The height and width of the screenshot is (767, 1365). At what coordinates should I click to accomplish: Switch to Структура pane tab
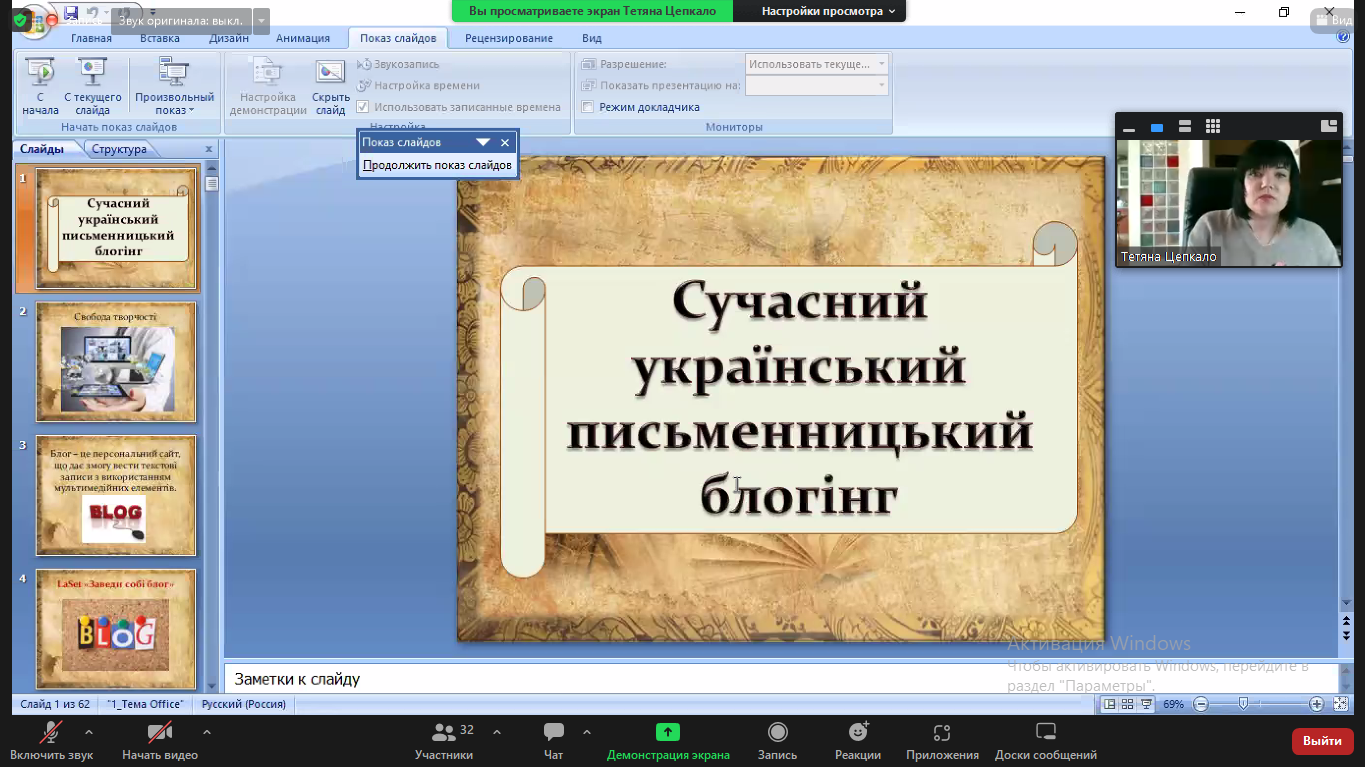(x=120, y=149)
